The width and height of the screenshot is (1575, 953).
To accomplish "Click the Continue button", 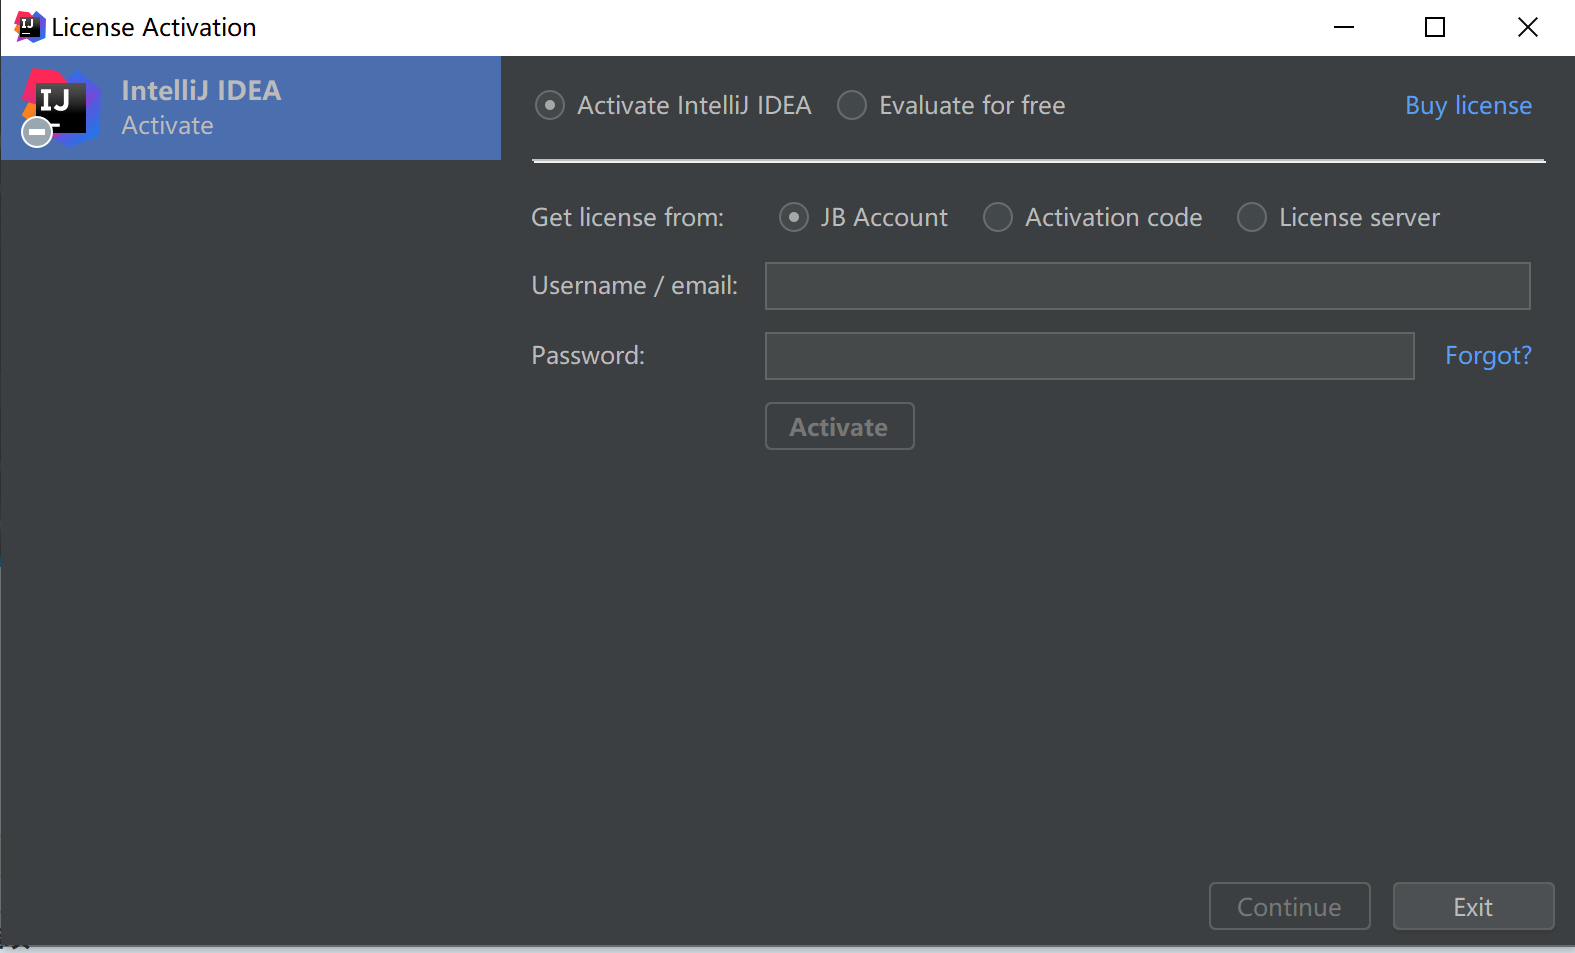I will tap(1289, 906).
